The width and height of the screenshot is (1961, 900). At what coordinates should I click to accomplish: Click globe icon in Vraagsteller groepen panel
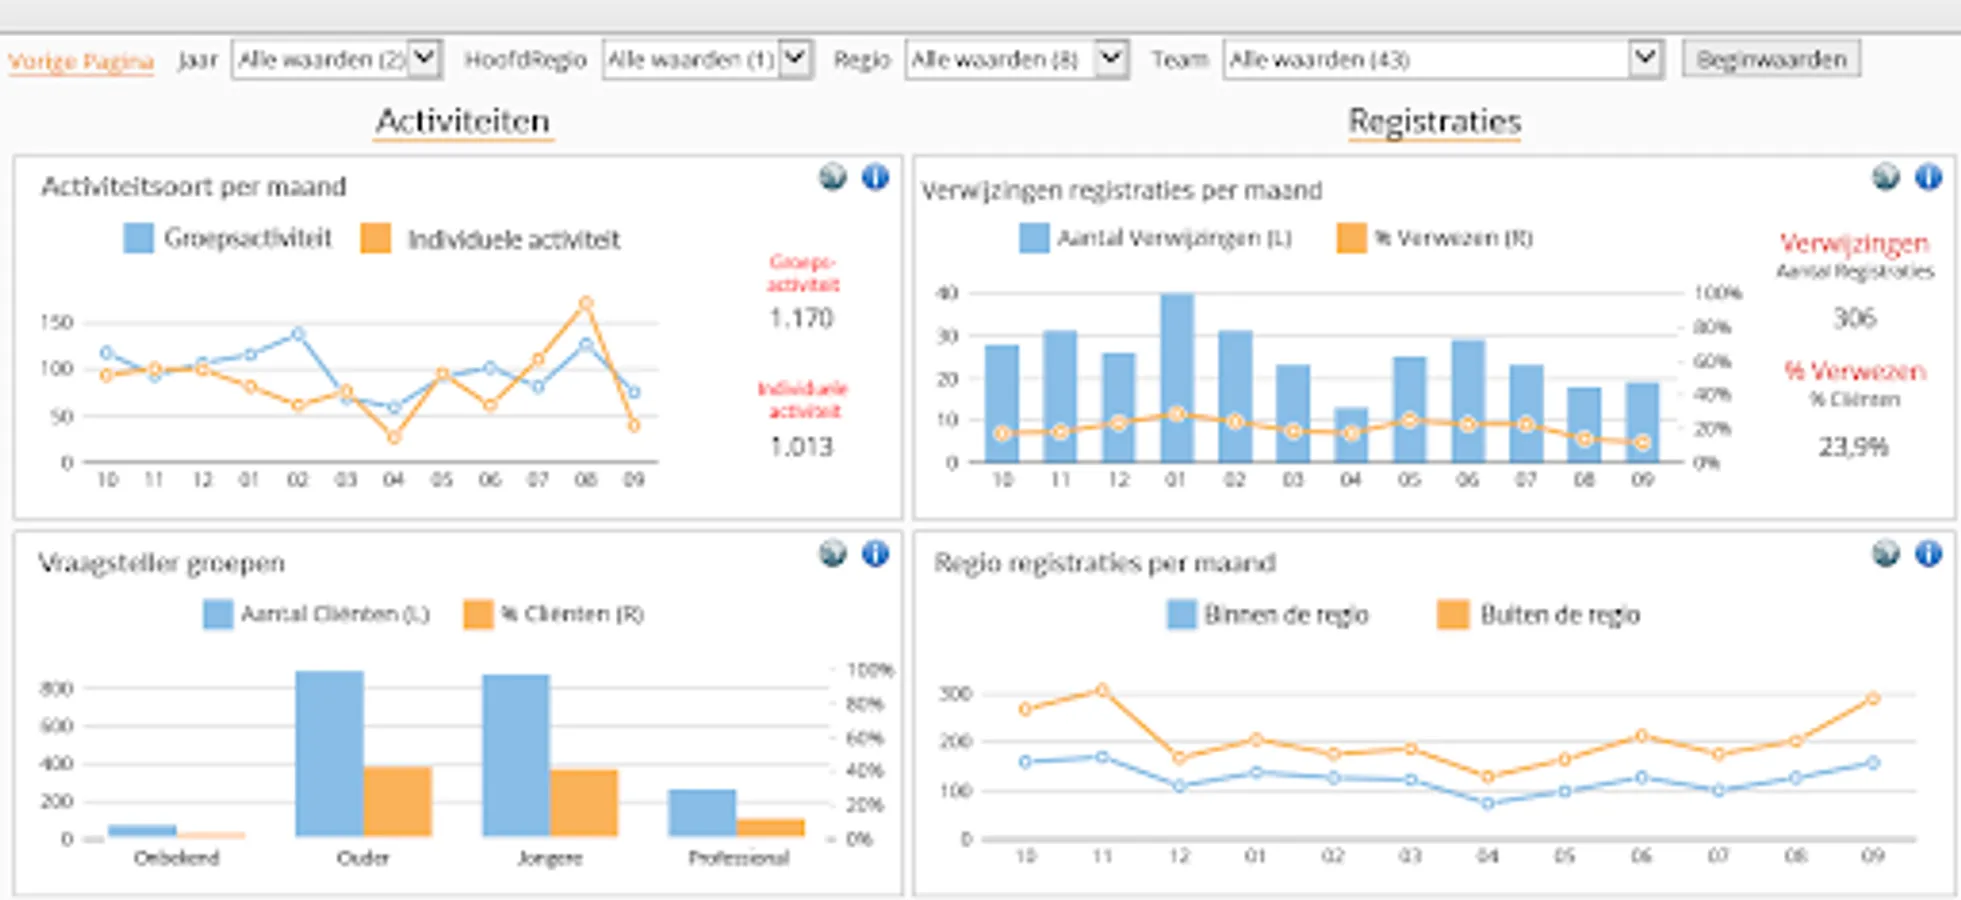coord(832,553)
